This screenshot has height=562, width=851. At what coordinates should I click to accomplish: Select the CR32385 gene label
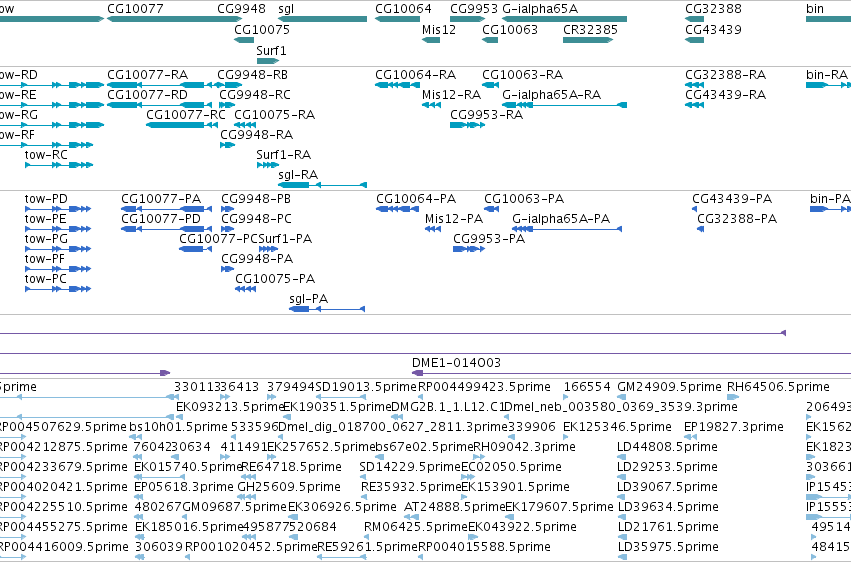point(590,29)
